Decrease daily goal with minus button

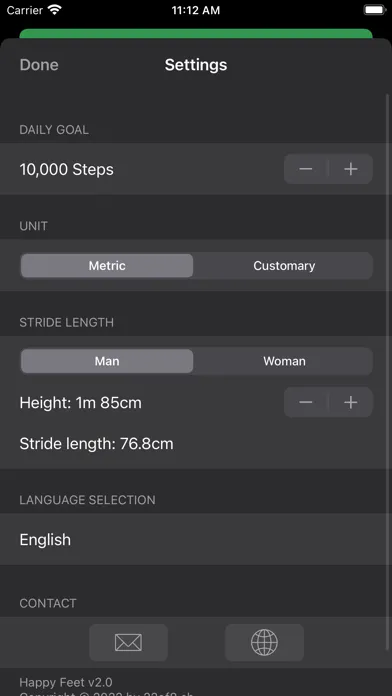point(306,169)
